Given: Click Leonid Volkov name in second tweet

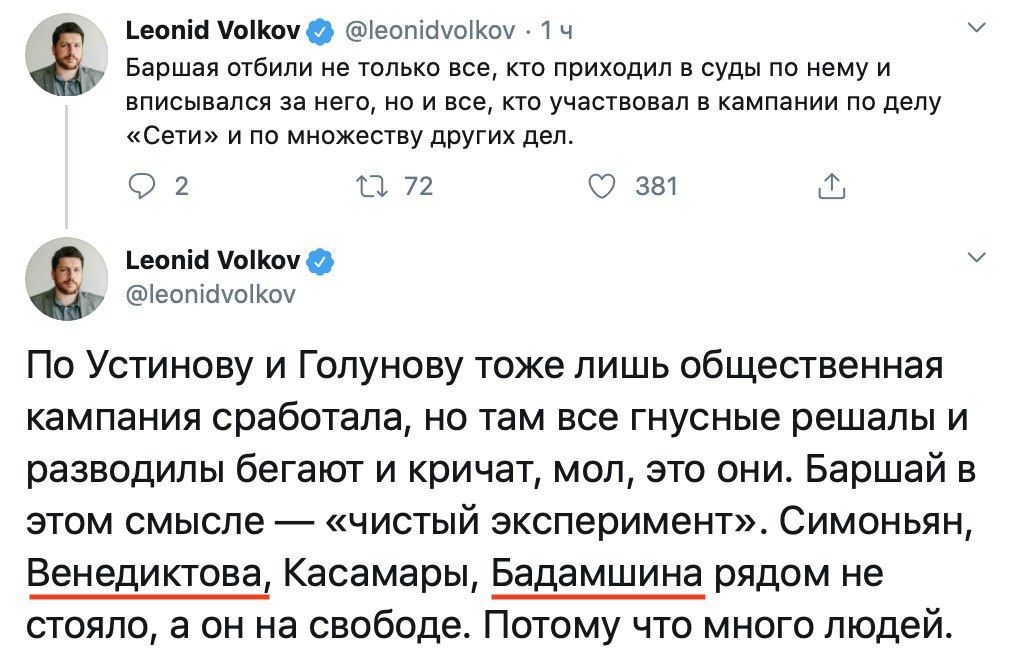Looking at the screenshot, I should pyautogui.click(x=213, y=261).
